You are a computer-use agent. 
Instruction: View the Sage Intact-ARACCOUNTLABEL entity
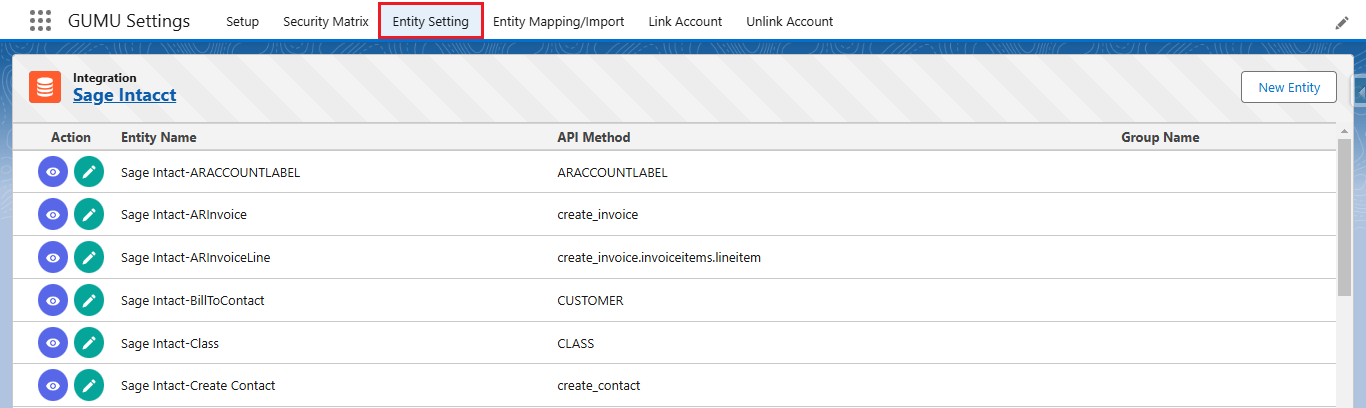click(x=53, y=172)
